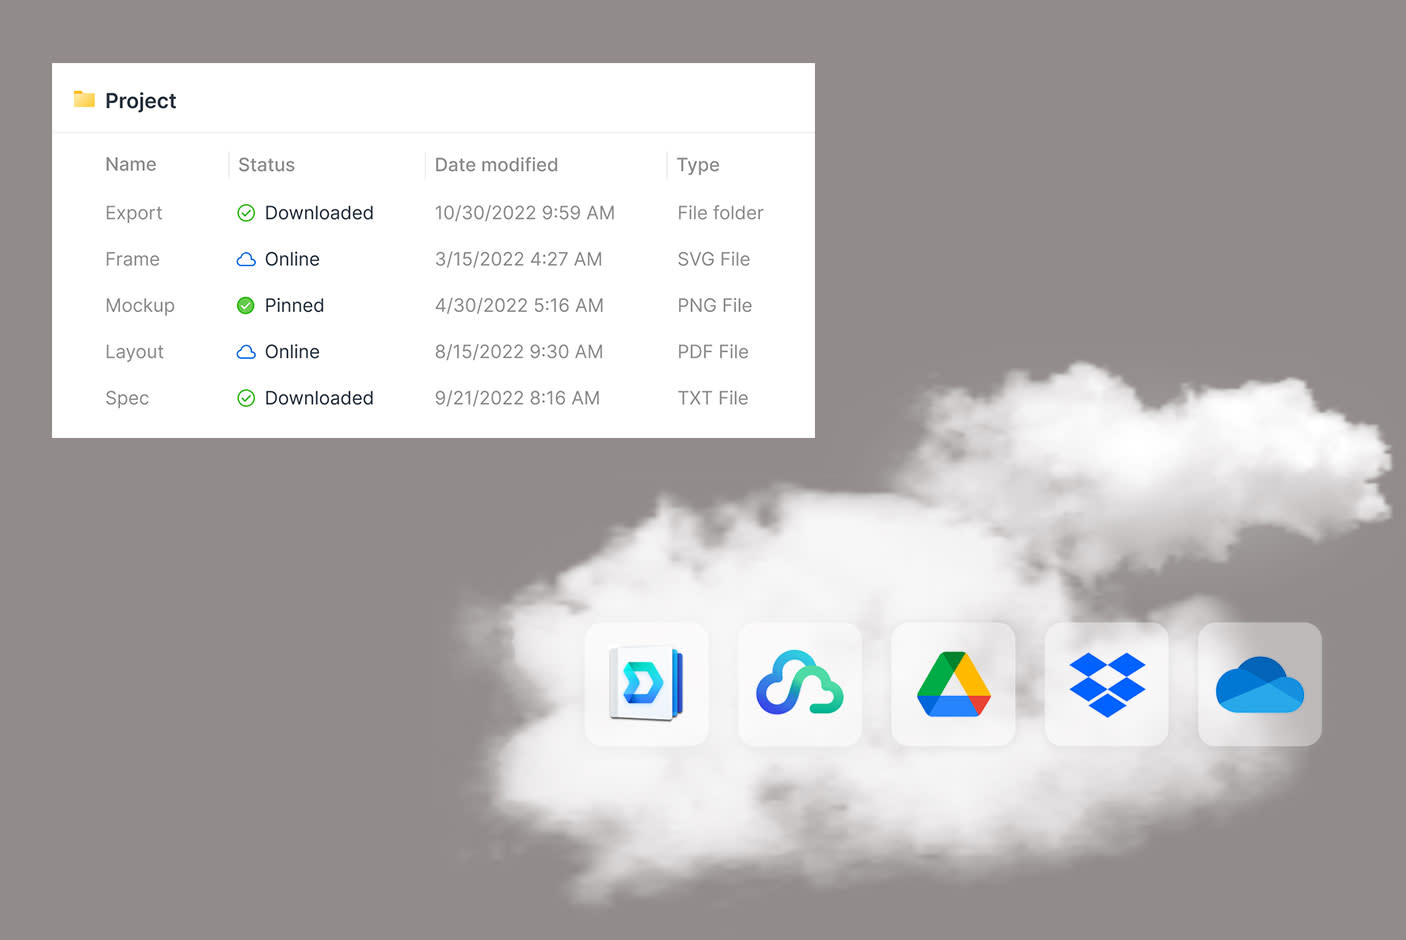Click the blue cloud icon beside Frame
This screenshot has height=940, width=1406.
click(246, 259)
